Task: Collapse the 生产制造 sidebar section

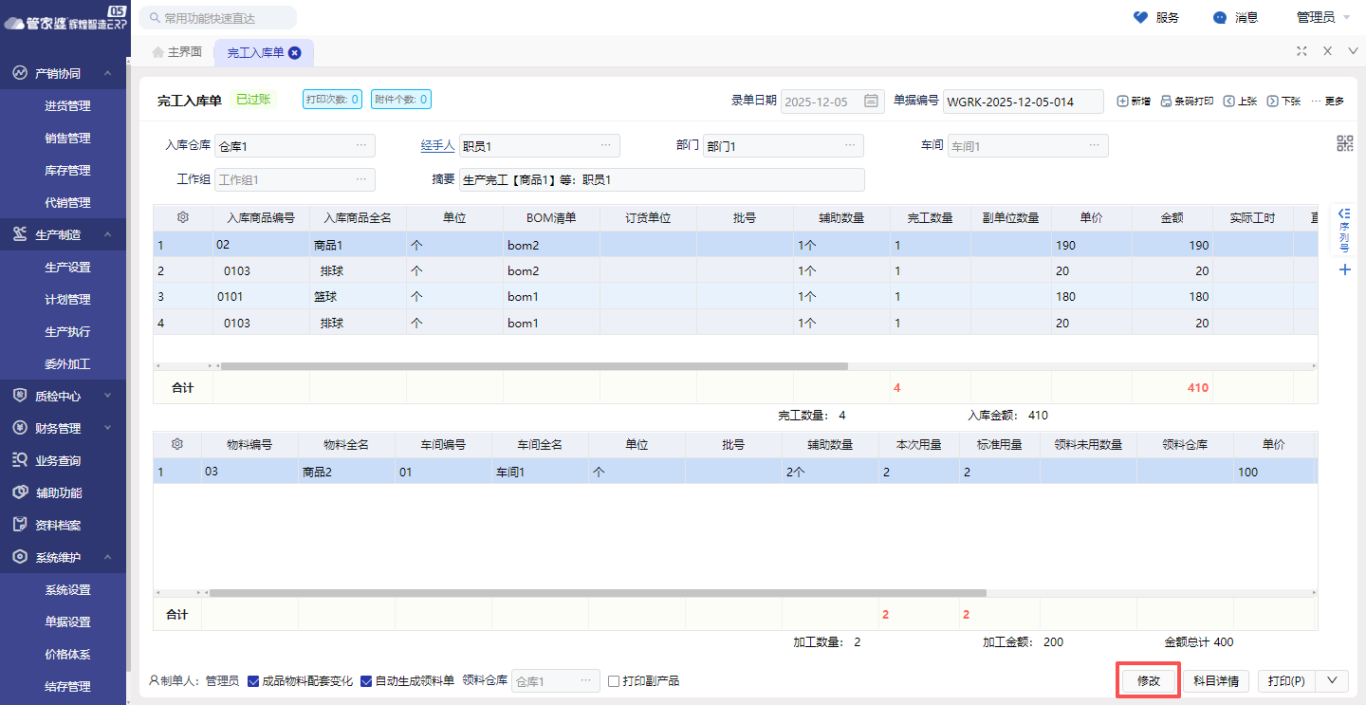Action: pyautogui.click(x=107, y=235)
